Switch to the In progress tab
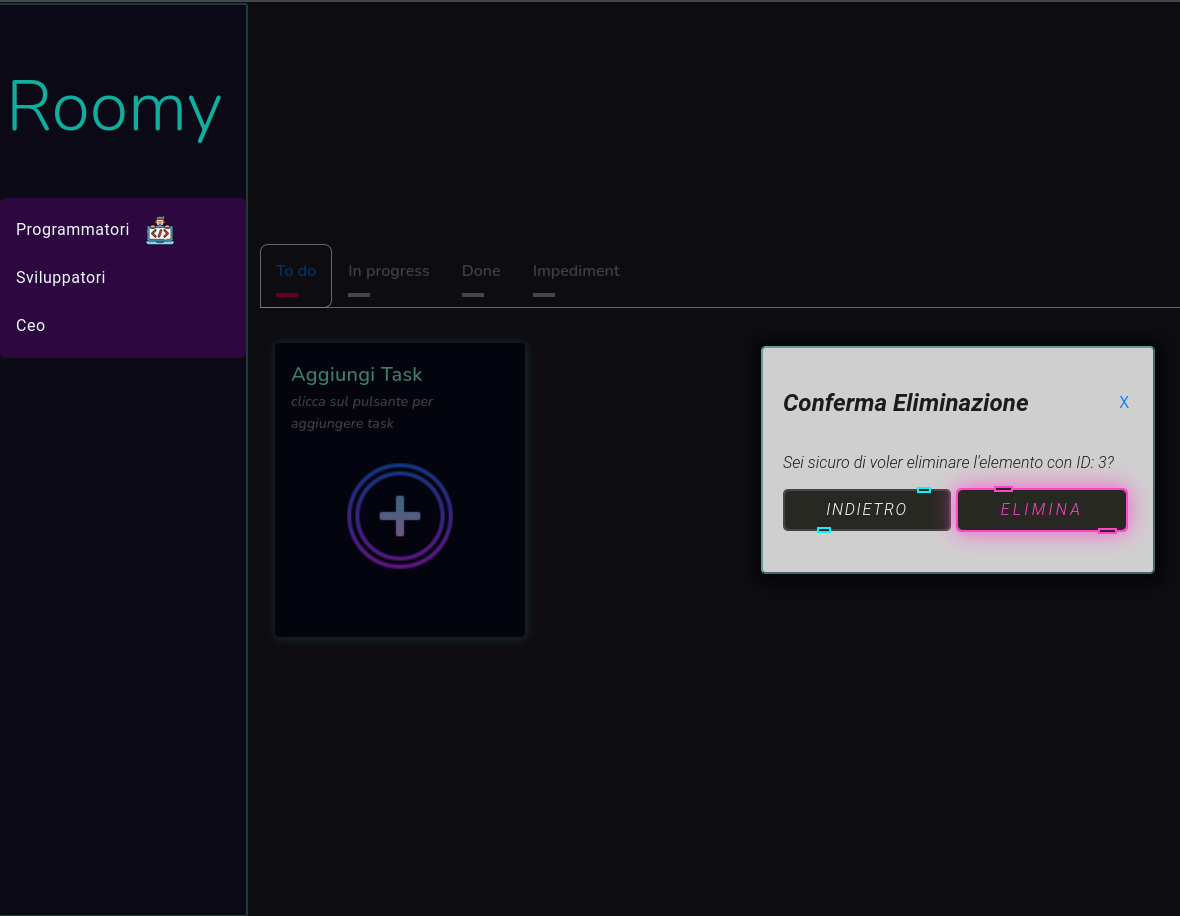The width and height of the screenshot is (1180, 916). [389, 270]
